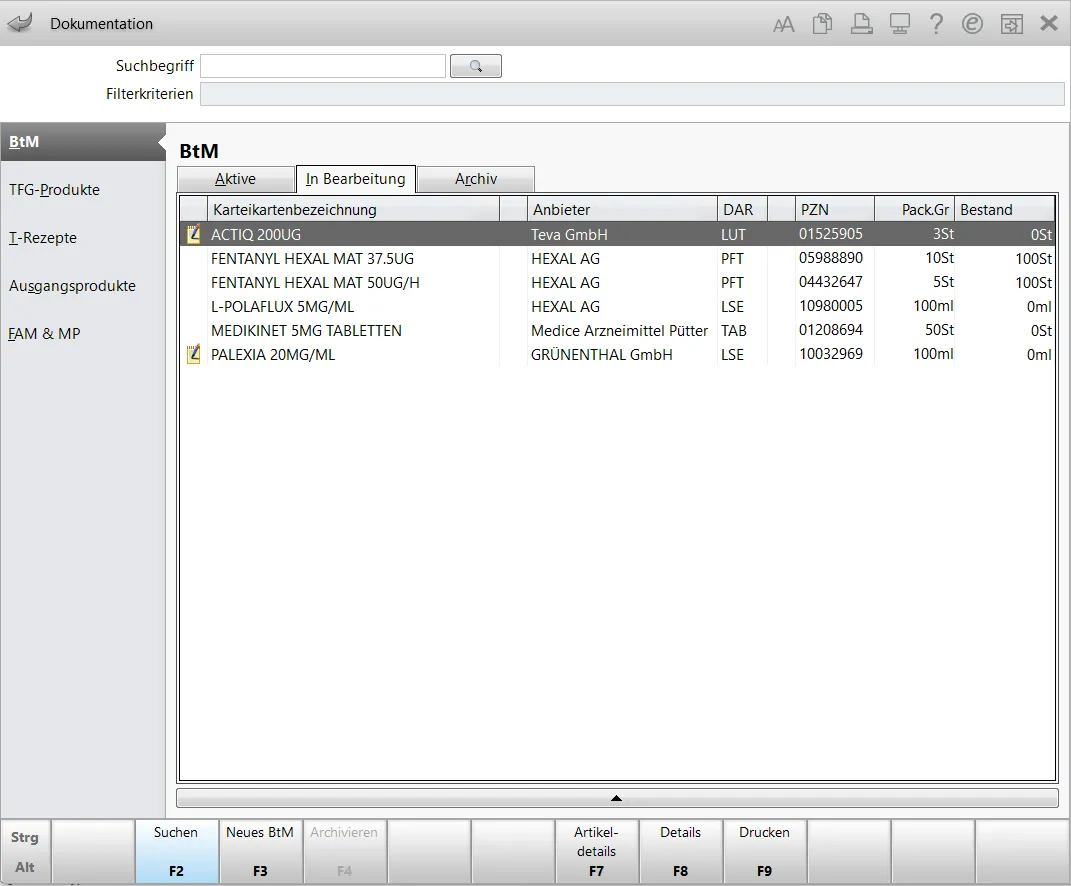Click the circled e icon
1071x886 pixels.
coord(972,24)
